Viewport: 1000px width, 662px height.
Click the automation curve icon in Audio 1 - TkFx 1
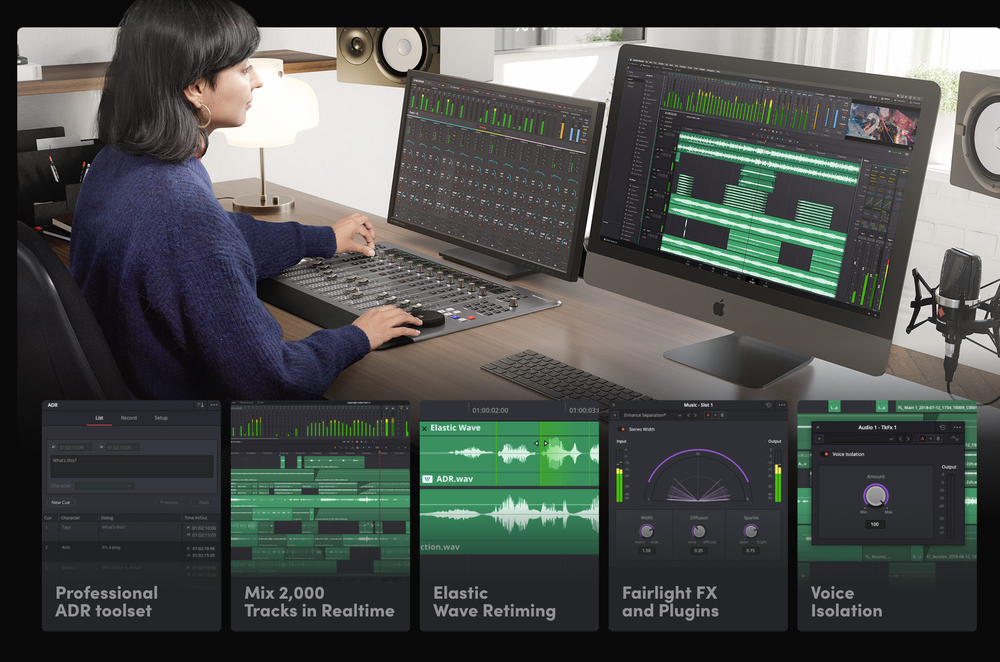coord(955,439)
